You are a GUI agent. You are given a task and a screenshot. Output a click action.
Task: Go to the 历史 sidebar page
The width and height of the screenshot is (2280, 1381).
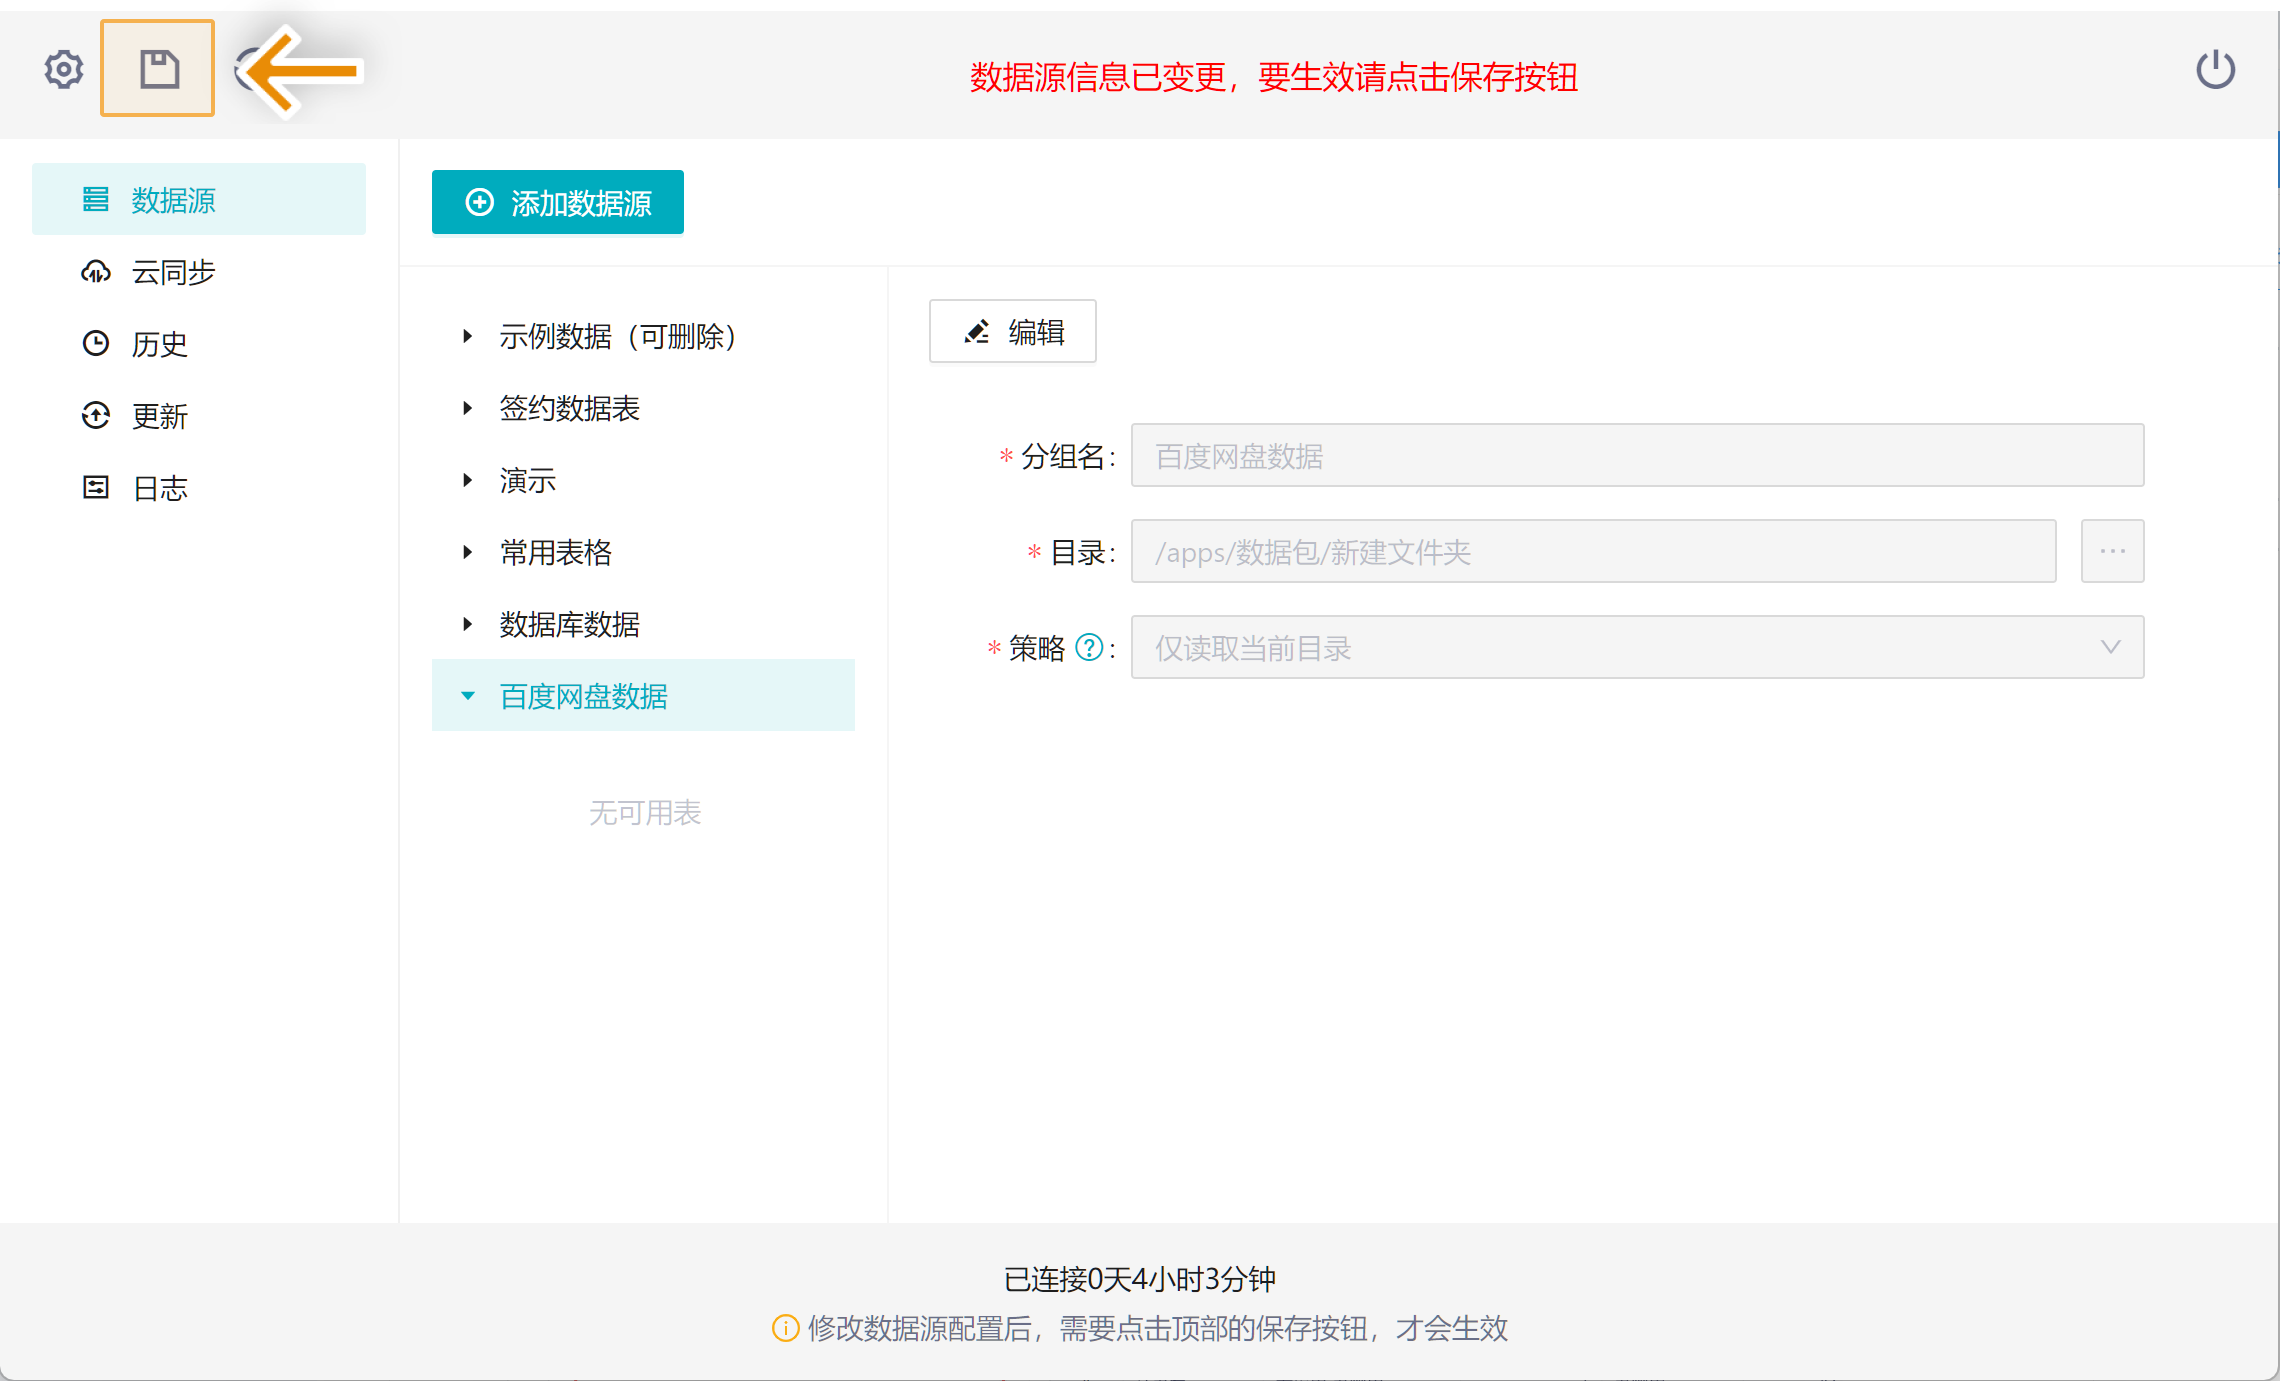(x=158, y=344)
